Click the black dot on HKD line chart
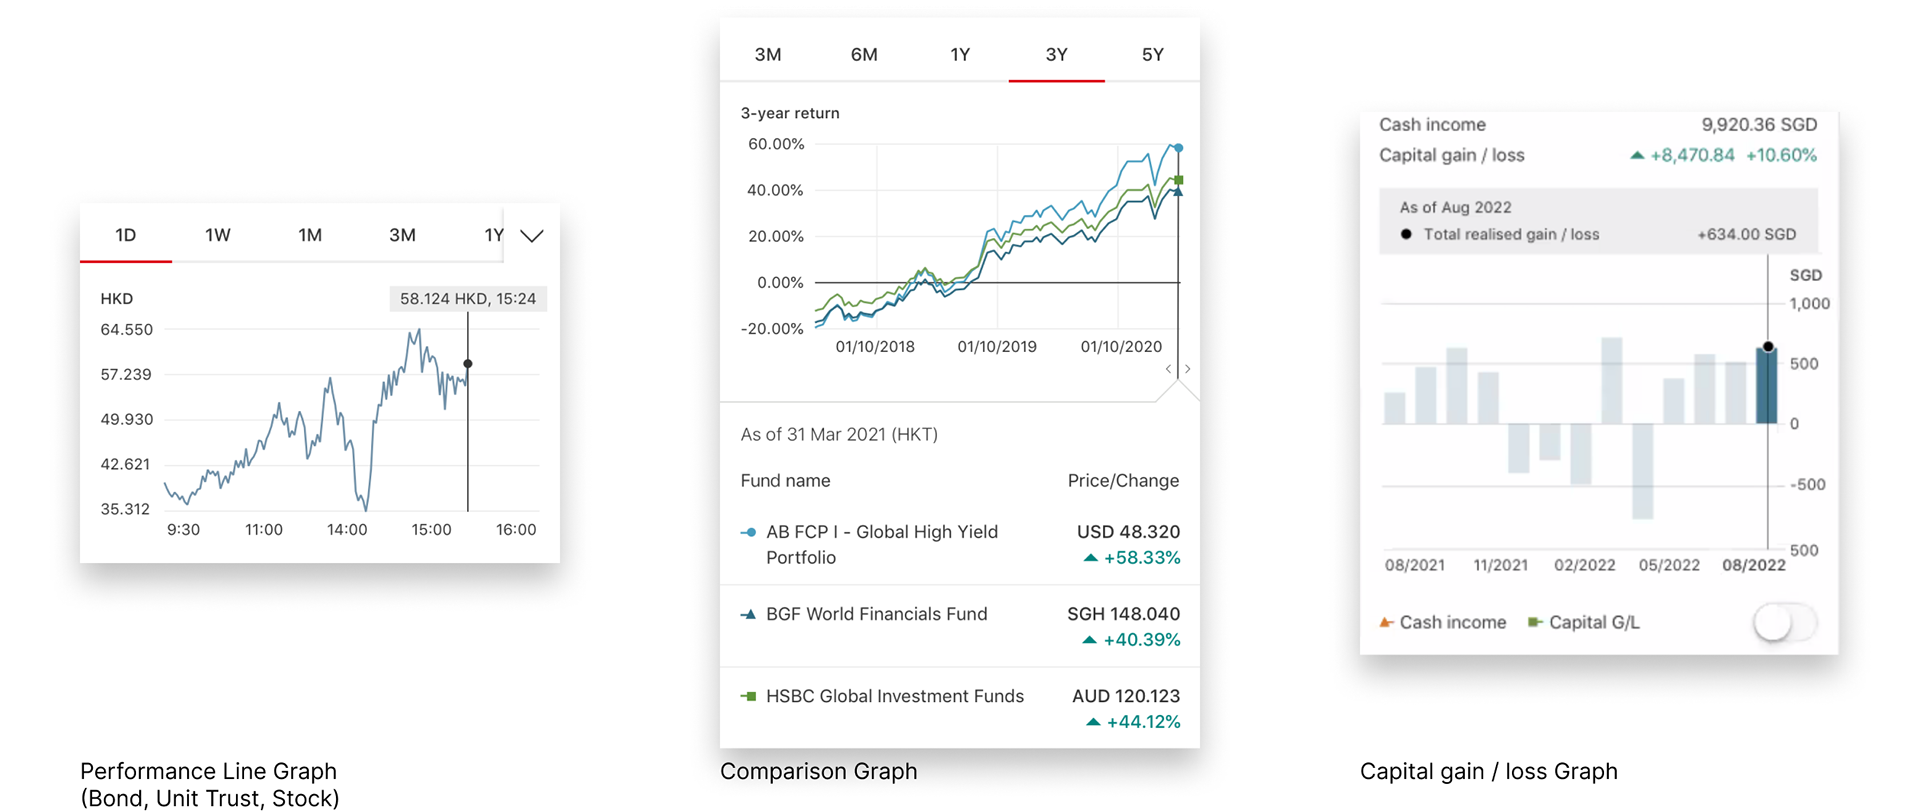This screenshot has width=1920, height=811. (467, 364)
